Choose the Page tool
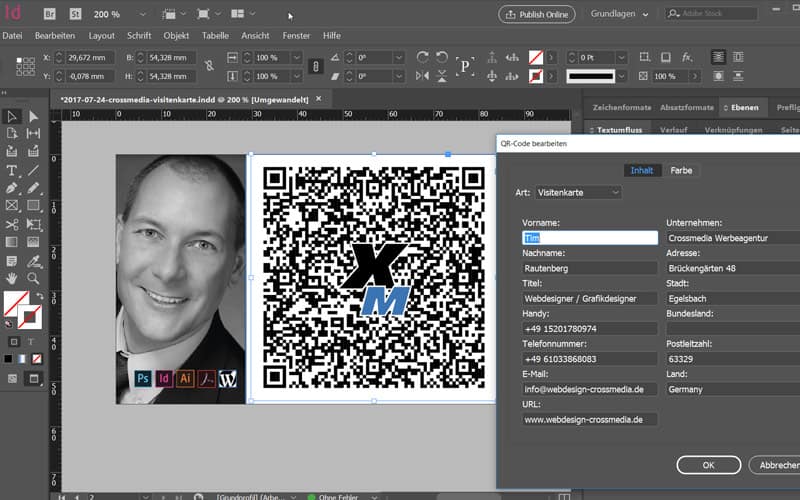This screenshot has width=800, height=500. [12, 134]
